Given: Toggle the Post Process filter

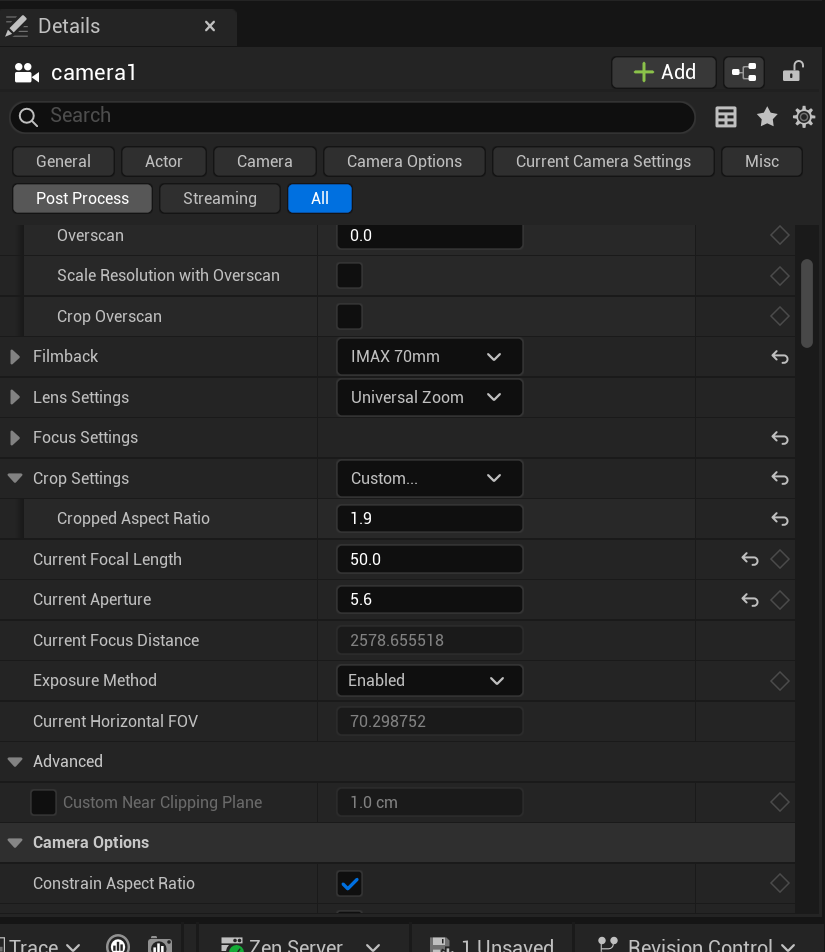Looking at the screenshot, I should [x=83, y=199].
